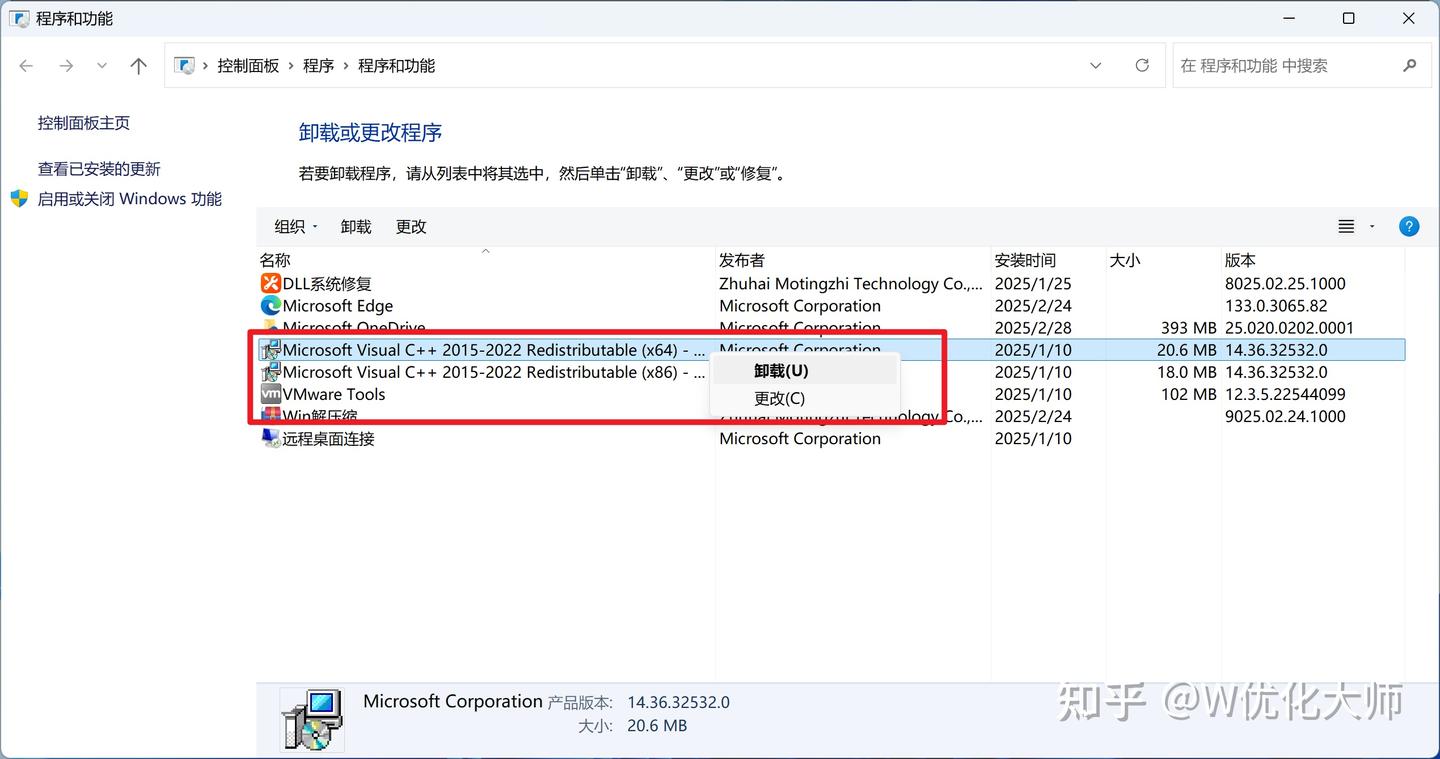
Task: Select 远程桌面连接 program icon
Action: (x=270, y=438)
